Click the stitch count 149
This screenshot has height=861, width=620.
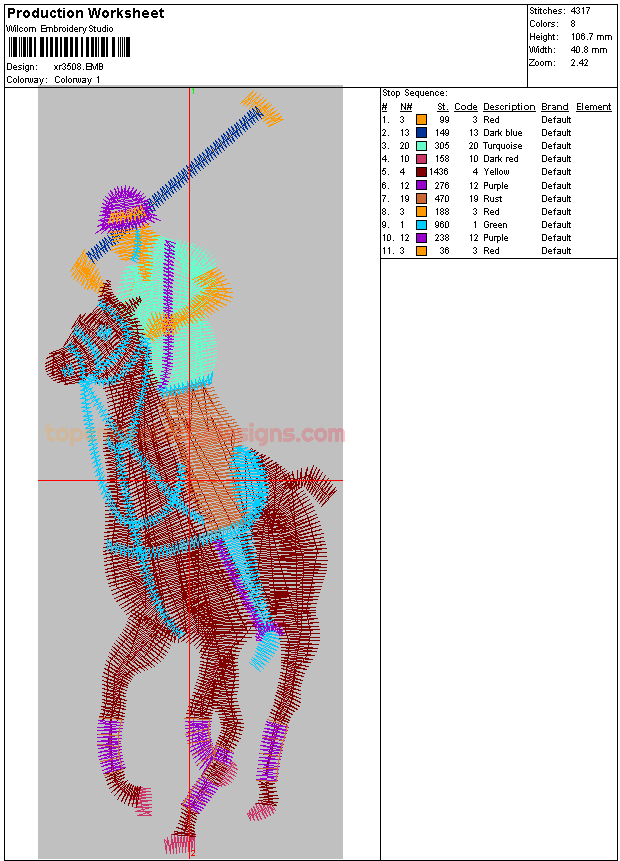point(442,133)
